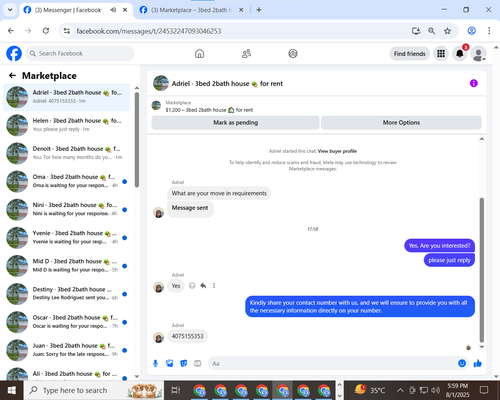The height and width of the screenshot is (400, 500).
Task: Click Windows taskbar search box
Action: [x=94, y=390]
